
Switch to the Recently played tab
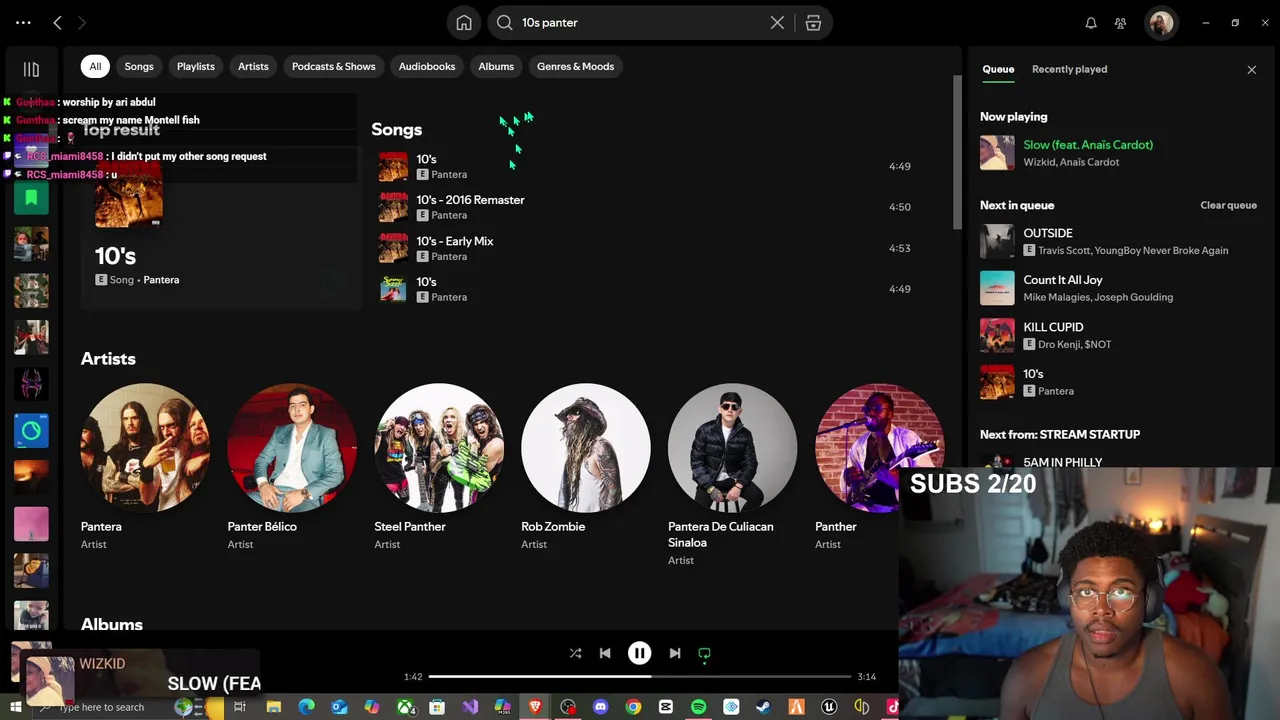(x=1069, y=69)
